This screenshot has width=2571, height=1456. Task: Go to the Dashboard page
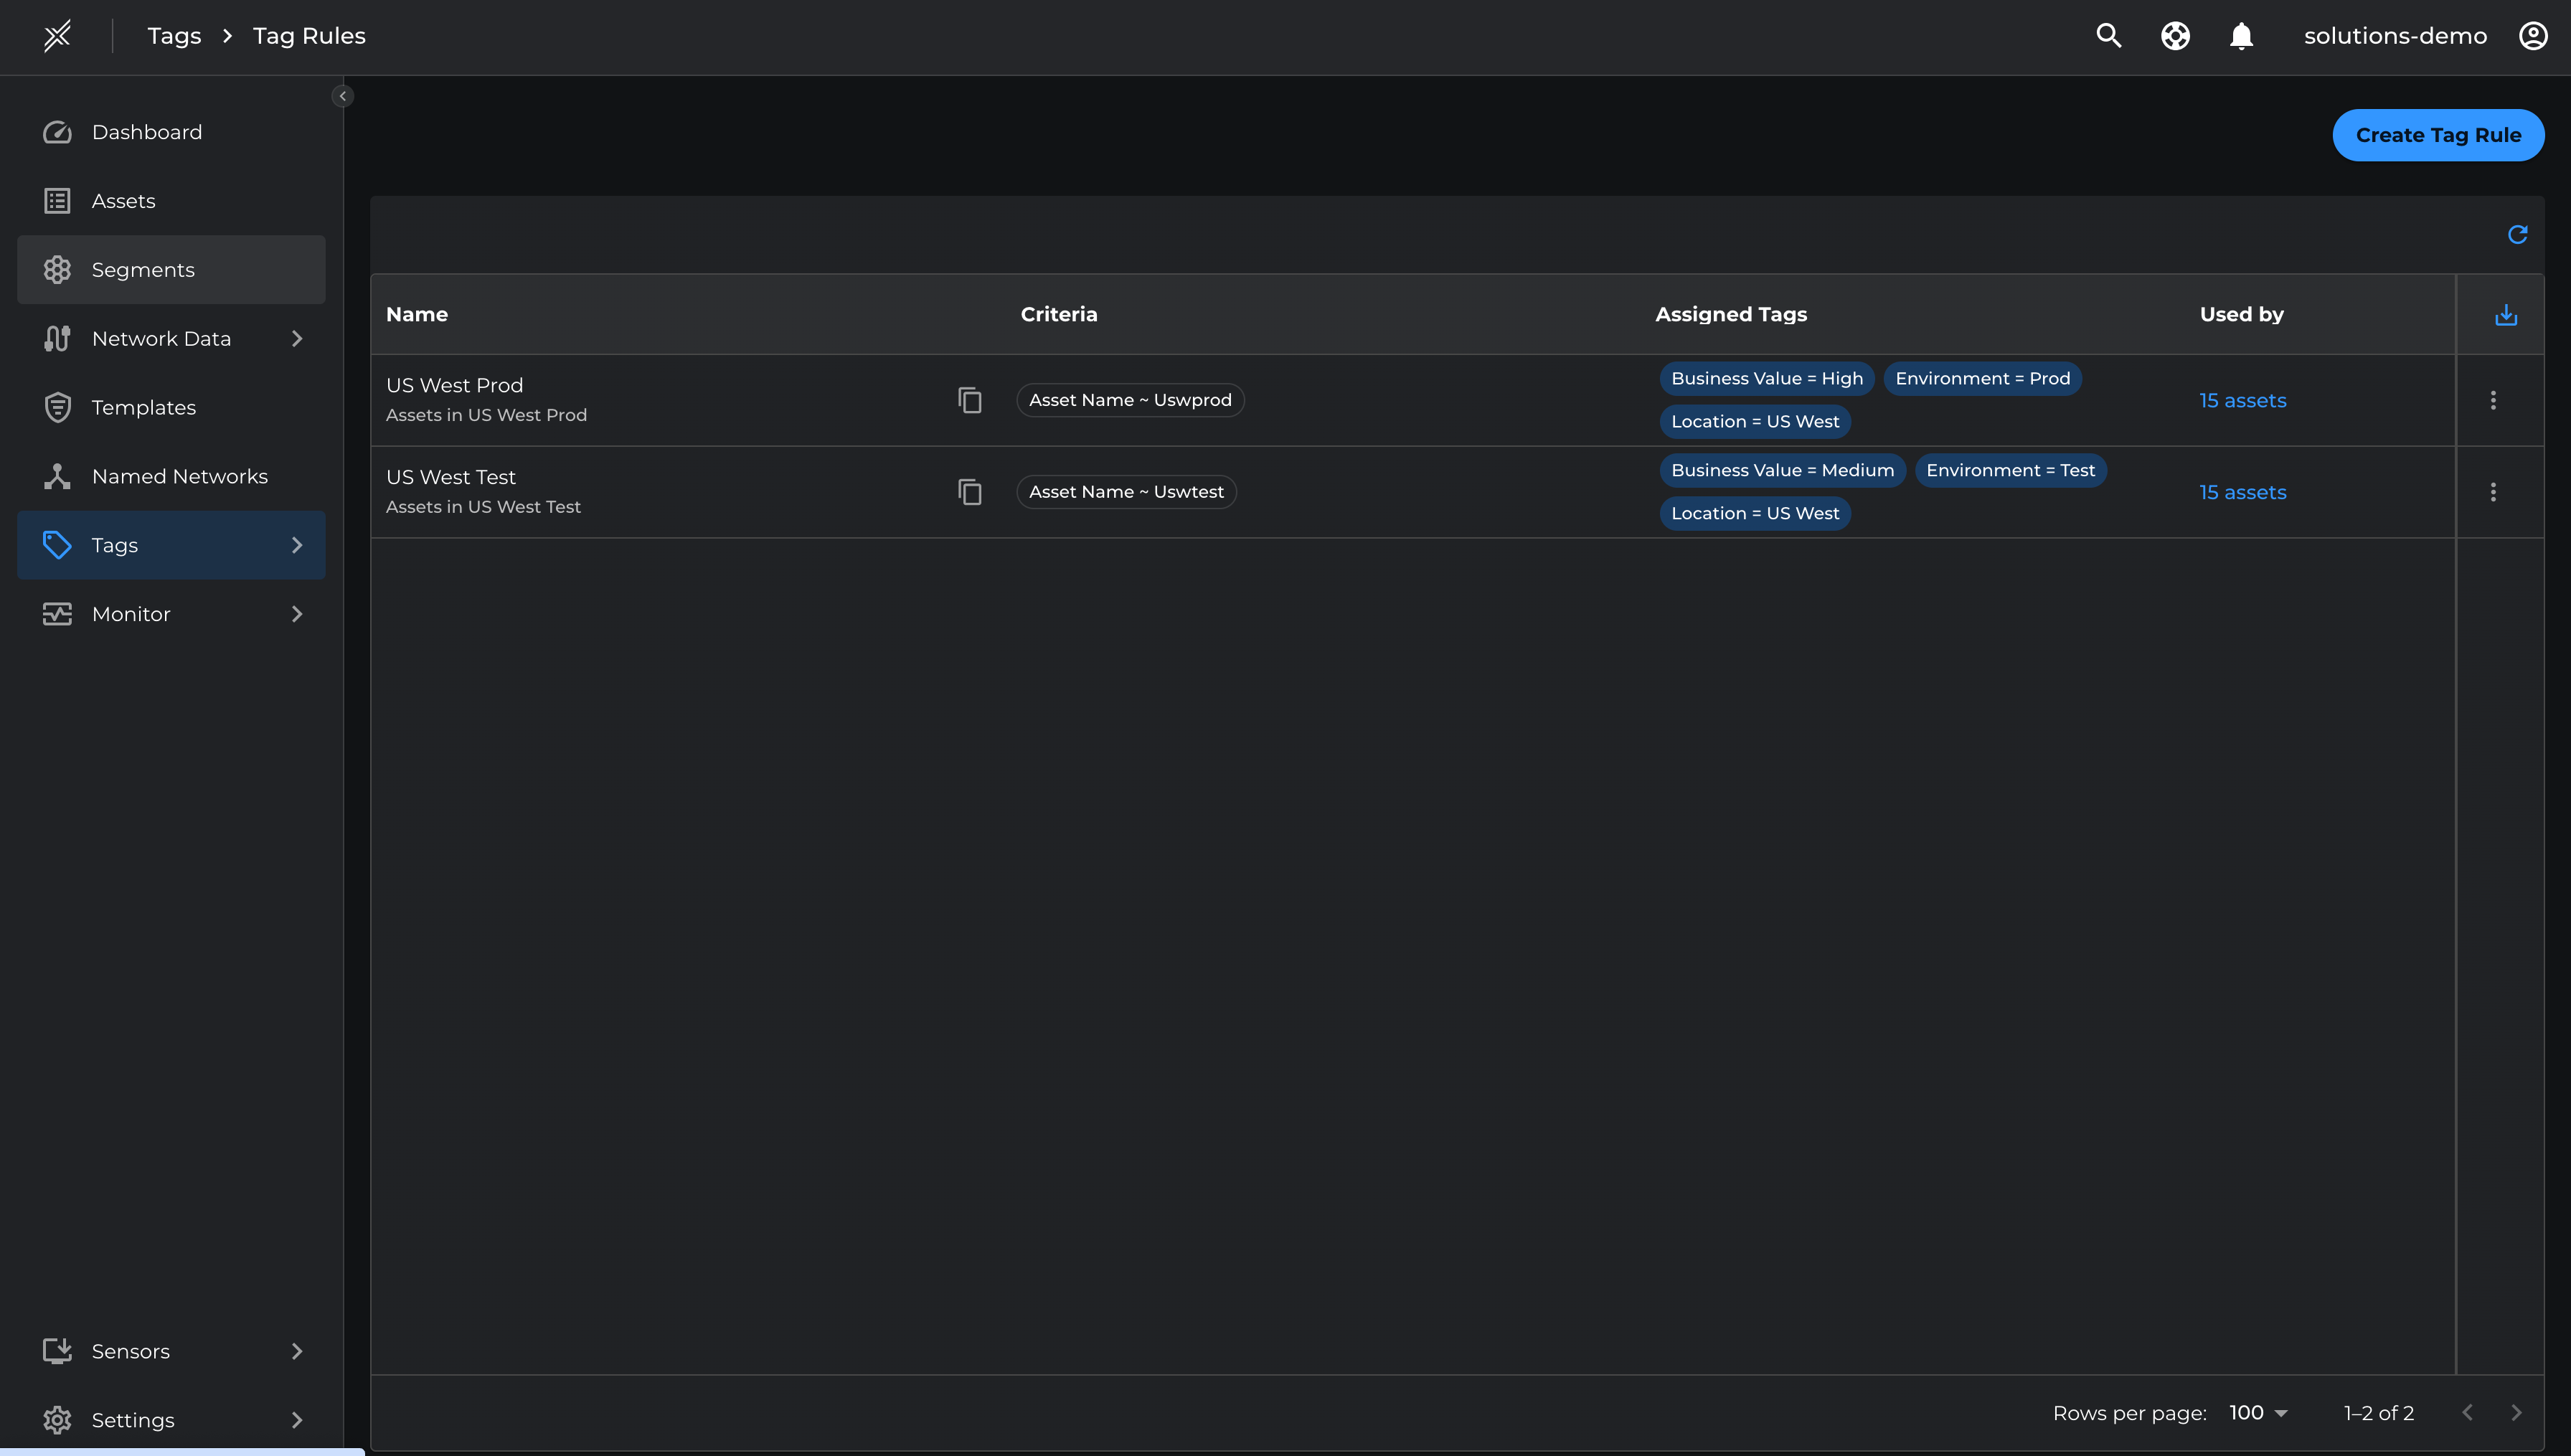[146, 132]
